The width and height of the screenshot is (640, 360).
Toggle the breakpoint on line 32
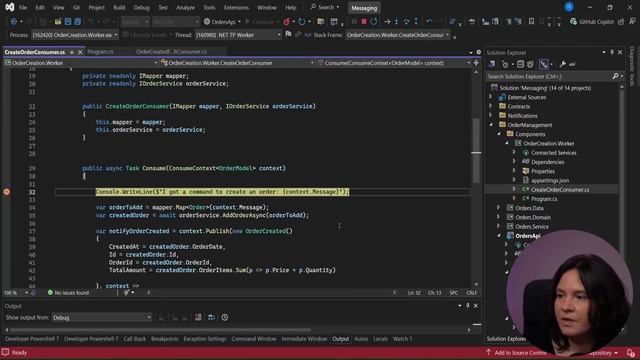(x=7, y=192)
